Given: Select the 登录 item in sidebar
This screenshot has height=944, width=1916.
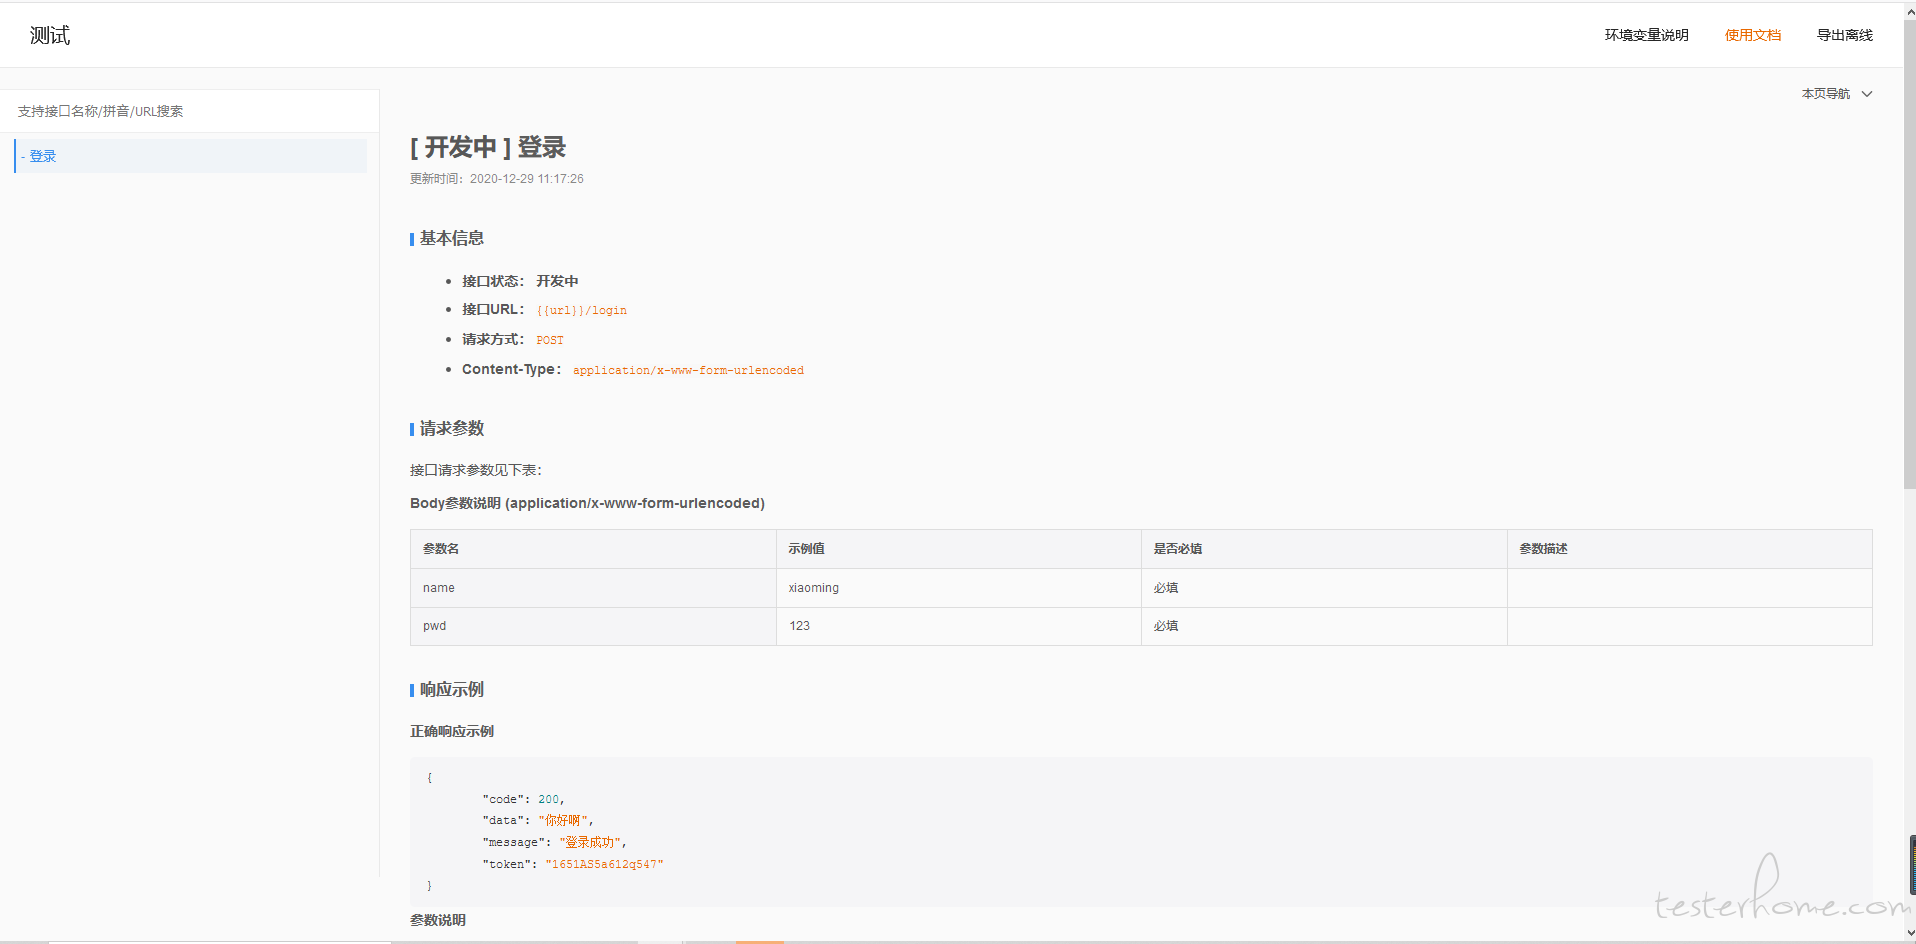Looking at the screenshot, I should point(190,156).
